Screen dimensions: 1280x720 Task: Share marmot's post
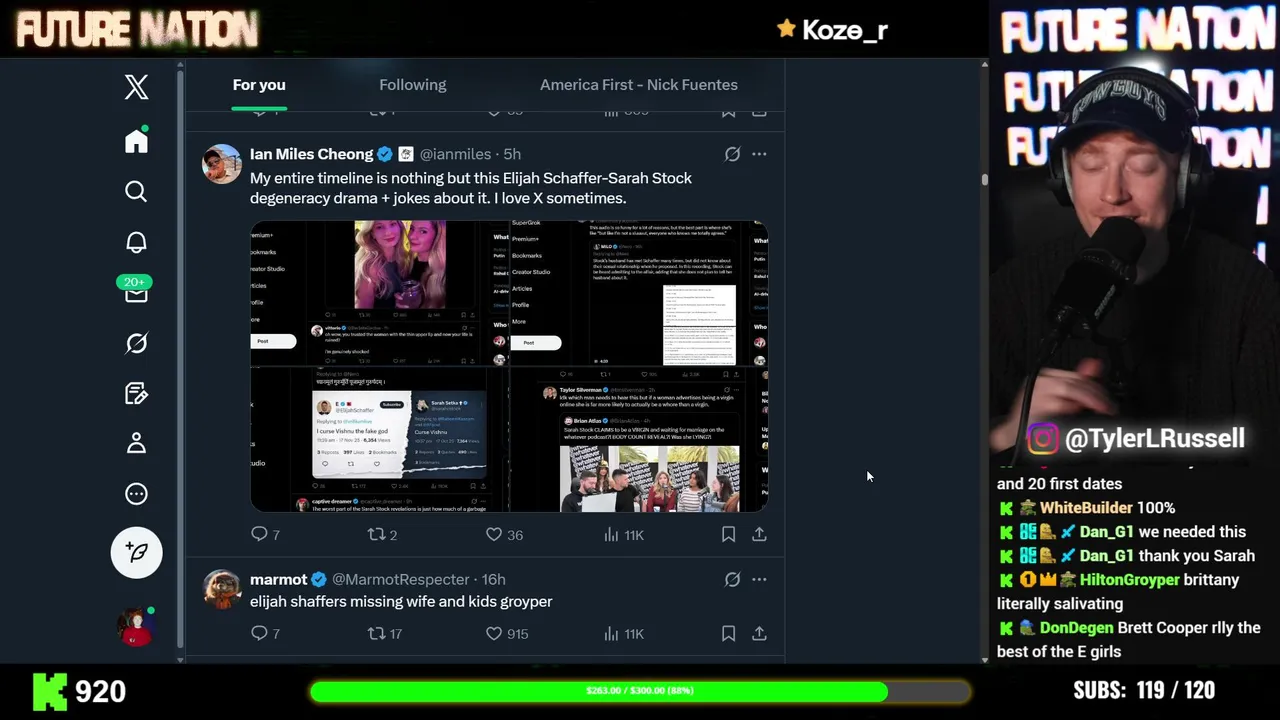pyautogui.click(x=759, y=633)
